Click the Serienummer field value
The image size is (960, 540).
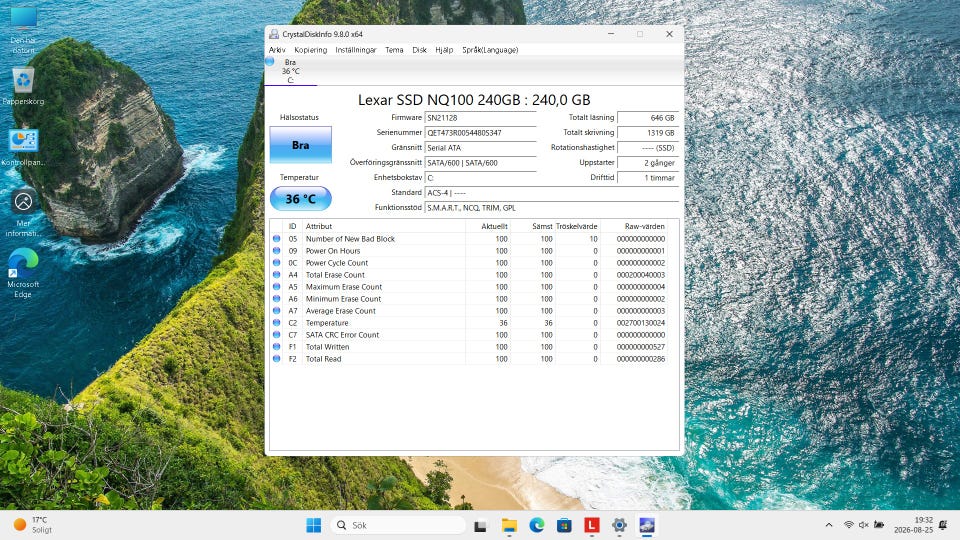[x=481, y=133]
